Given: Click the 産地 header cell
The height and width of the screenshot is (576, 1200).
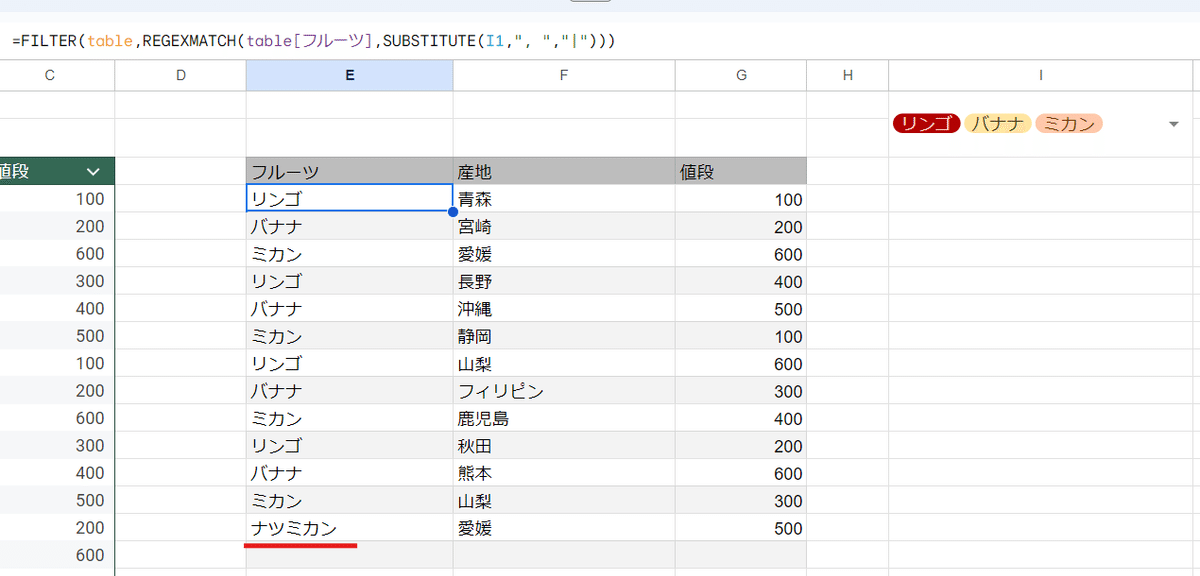Looking at the screenshot, I should coord(564,171).
